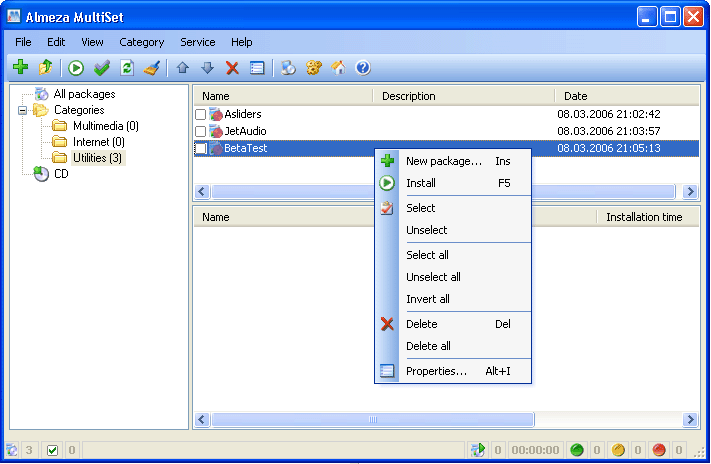Click the green plus add package icon
This screenshot has width=711, height=464.
[x=20, y=68]
